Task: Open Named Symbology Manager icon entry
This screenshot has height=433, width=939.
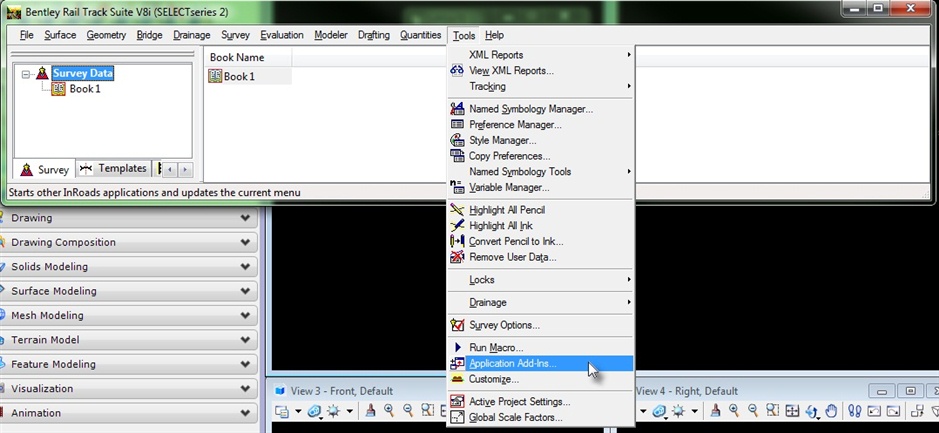Action: coord(457,109)
